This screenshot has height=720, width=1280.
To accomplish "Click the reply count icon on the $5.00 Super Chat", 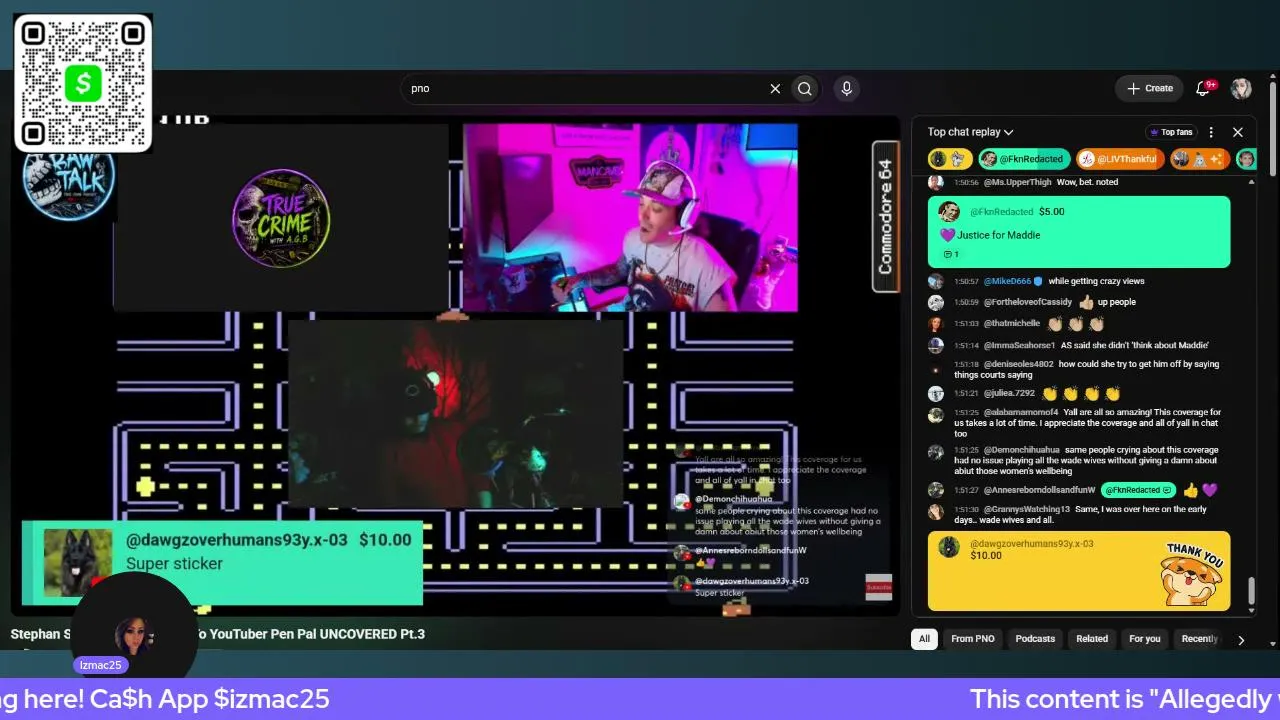I will coord(950,254).
